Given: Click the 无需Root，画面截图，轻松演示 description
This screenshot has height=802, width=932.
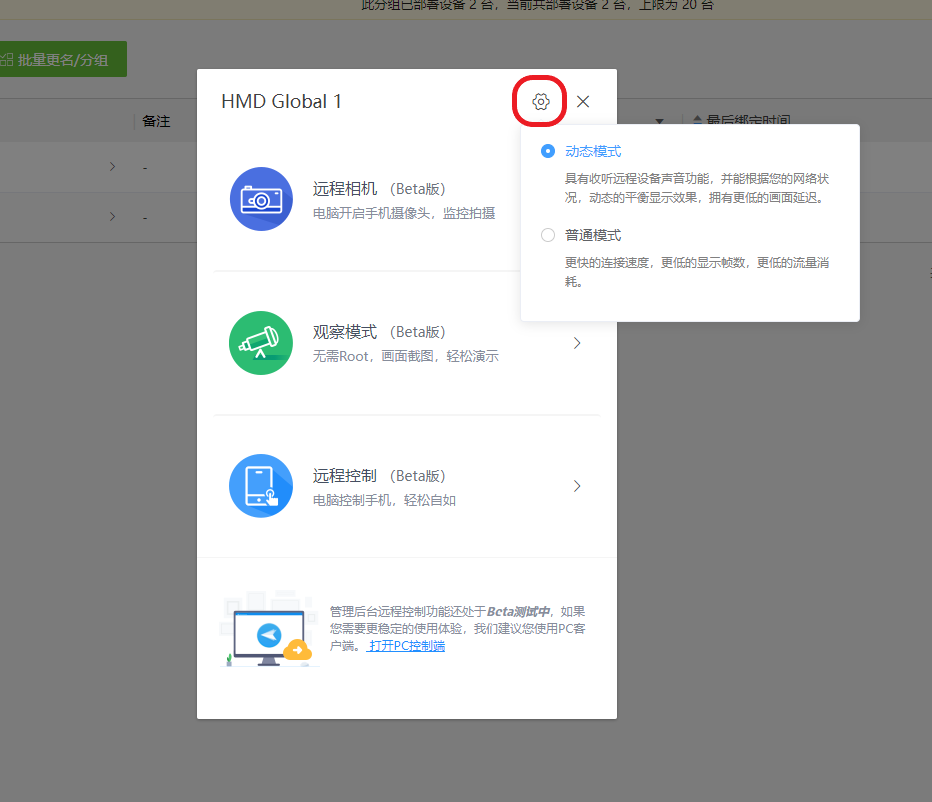Looking at the screenshot, I should tap(405, 356).
